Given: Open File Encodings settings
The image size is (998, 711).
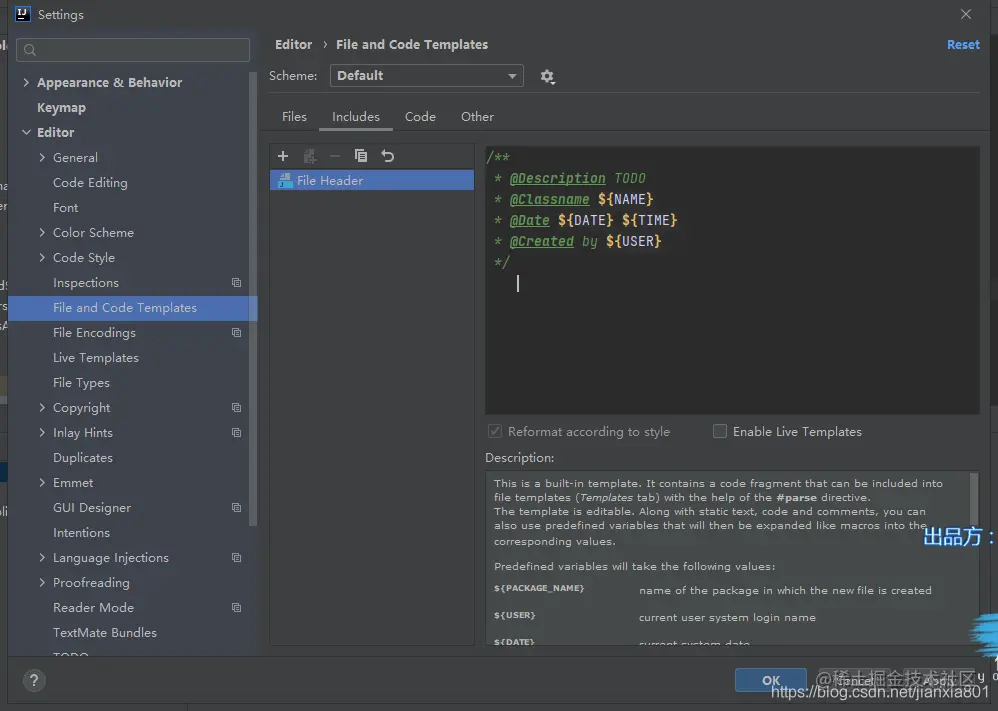Looking at the screenshot, I should pos(94,333).
